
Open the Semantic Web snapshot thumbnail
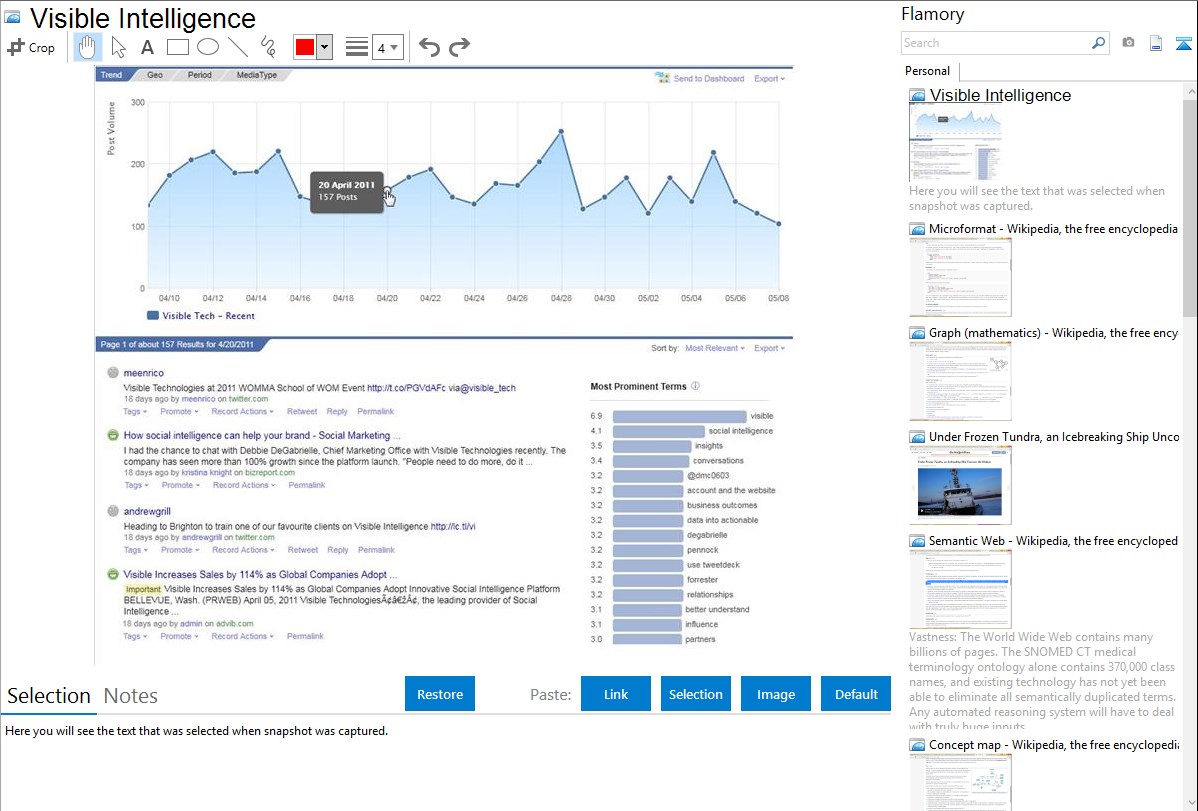click(960, 589)
